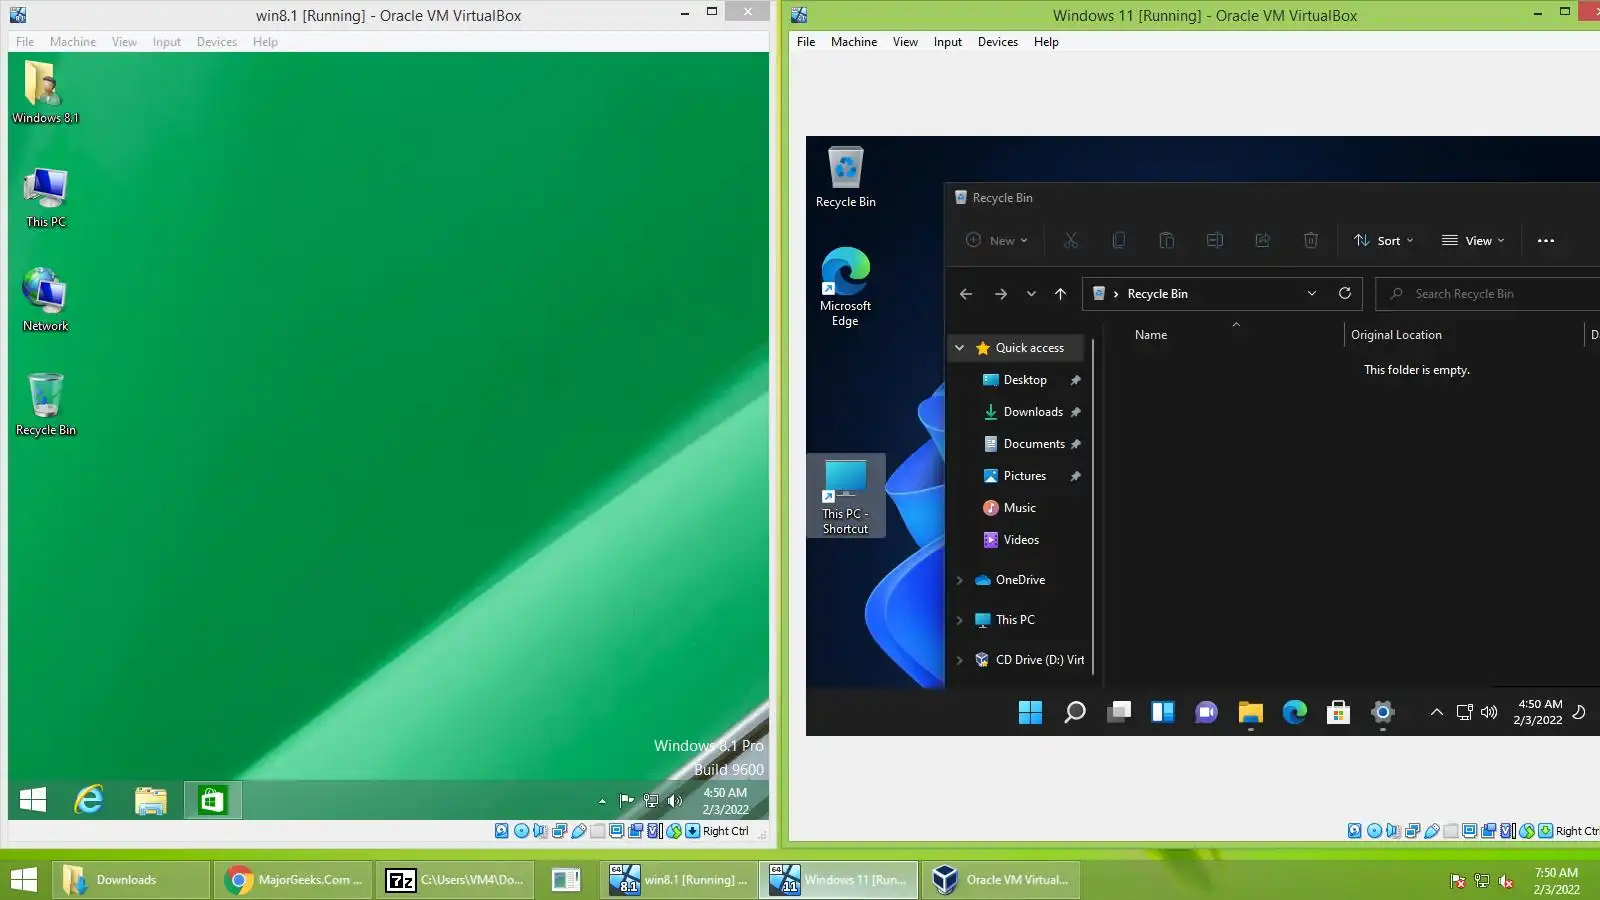
Task: Open Microsoft Store on Windows 11 taskbar
Action: [1339, 712]
